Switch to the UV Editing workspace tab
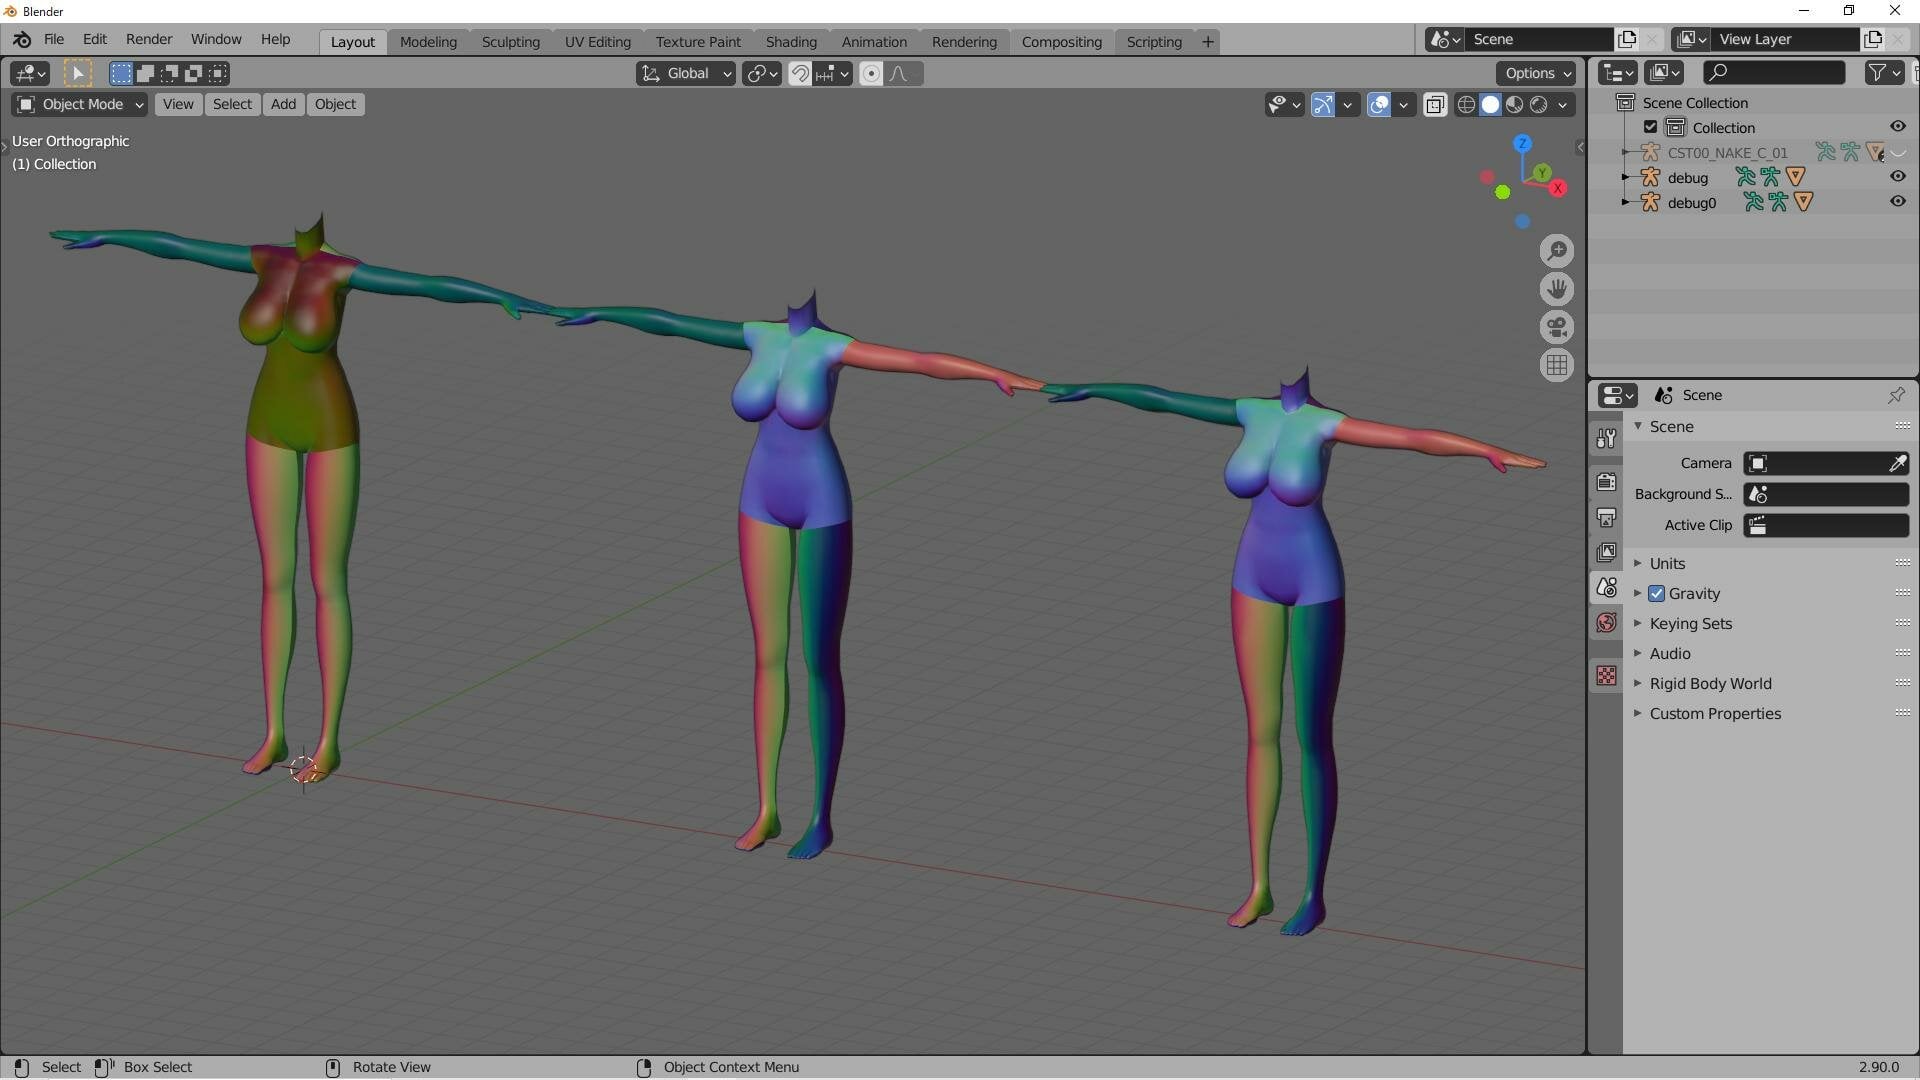Viewport: 1920px width, 1080px height. tap(597, 42)
